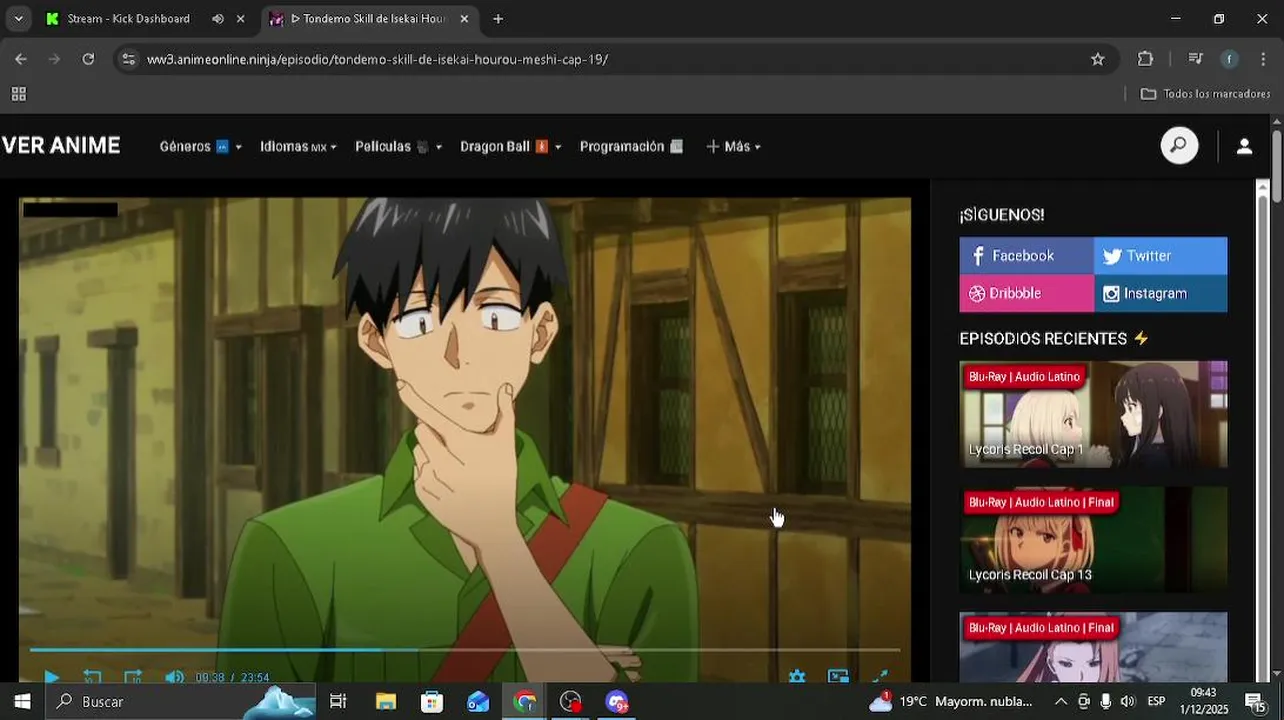Open Discord from taskbar

[617, 702]
